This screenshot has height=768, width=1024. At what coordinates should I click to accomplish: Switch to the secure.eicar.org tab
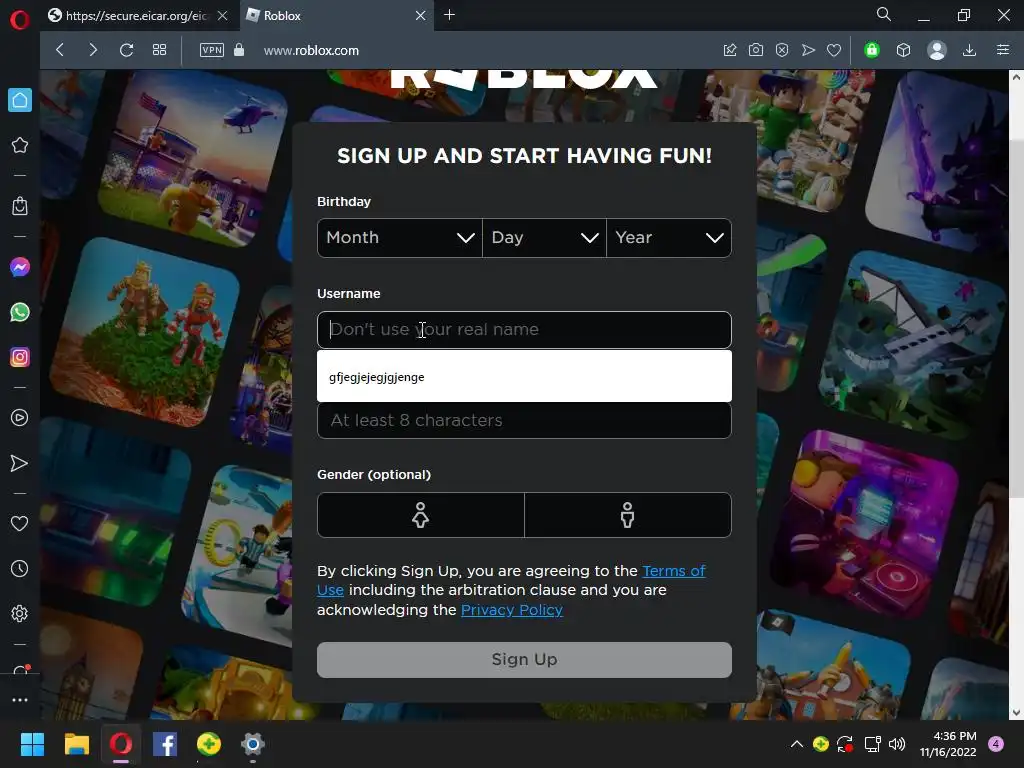coord(136,16)
